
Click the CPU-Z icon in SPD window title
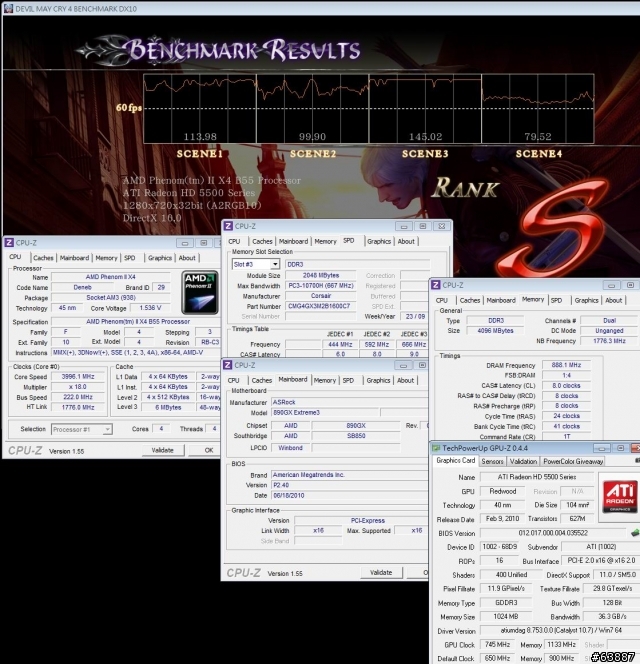228,226
